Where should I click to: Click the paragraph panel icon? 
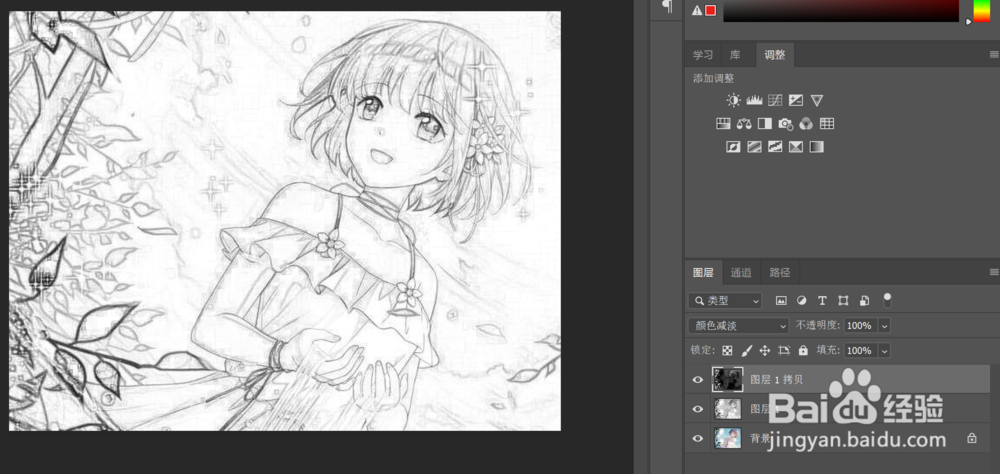click(x=667, y=6)
